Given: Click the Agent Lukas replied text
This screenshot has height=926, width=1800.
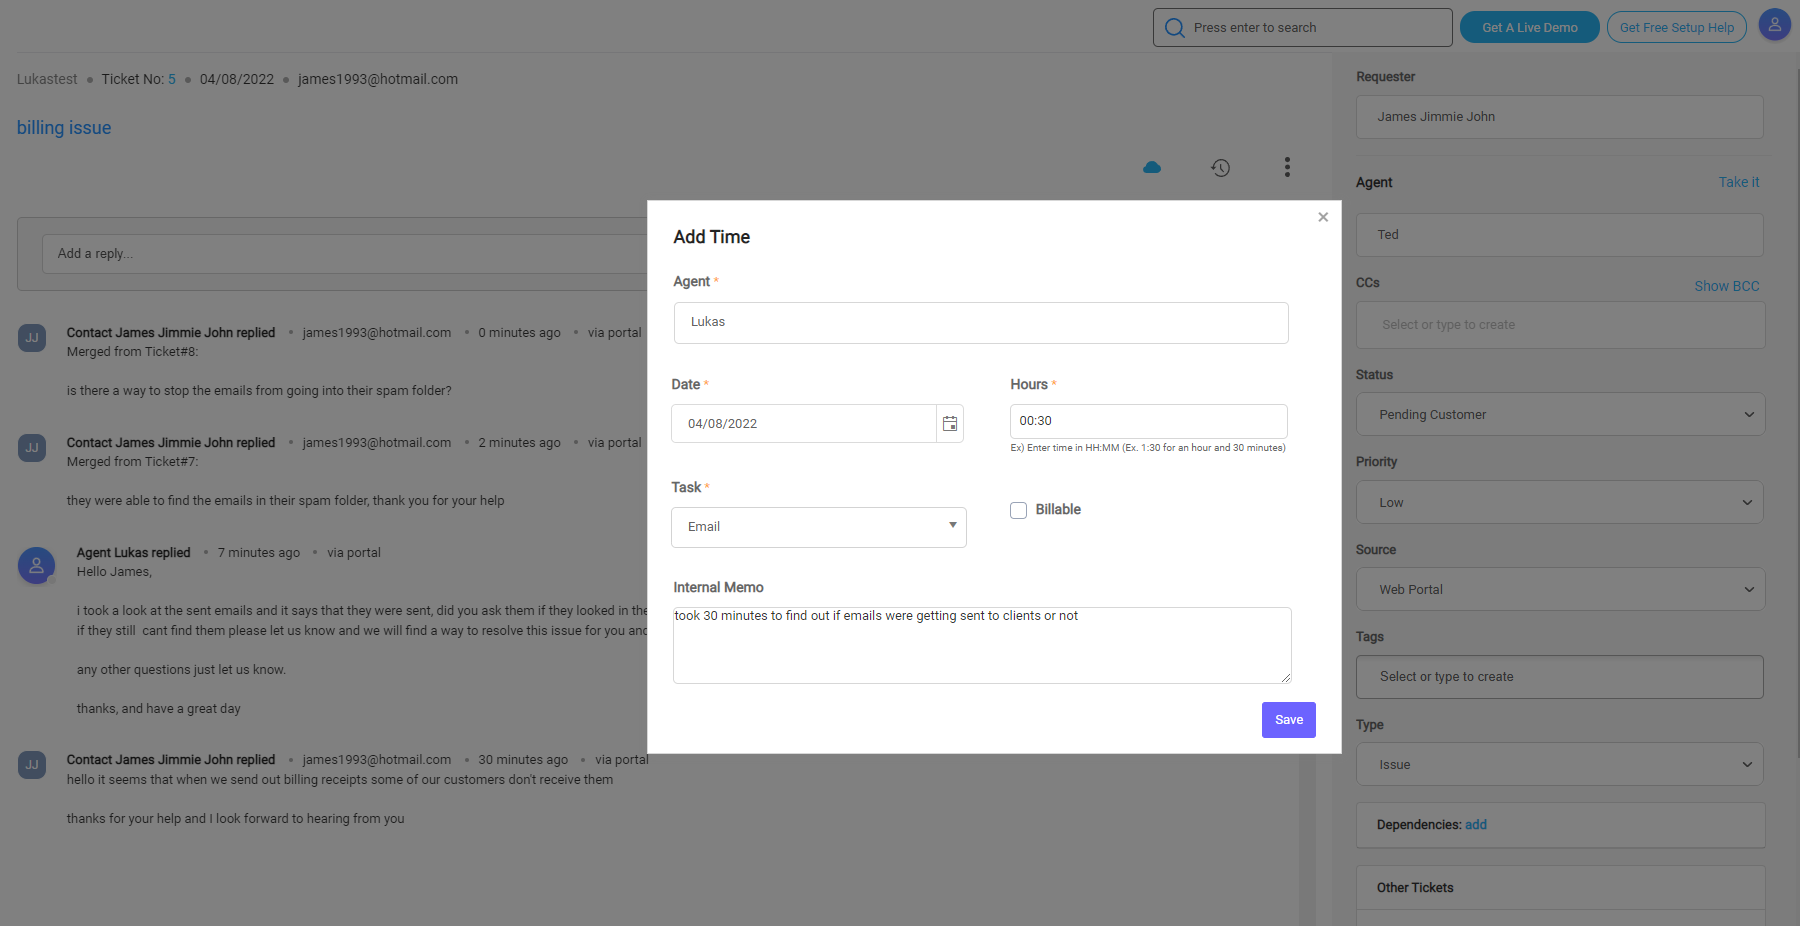Looking at the screenshot, I should 133,553.
